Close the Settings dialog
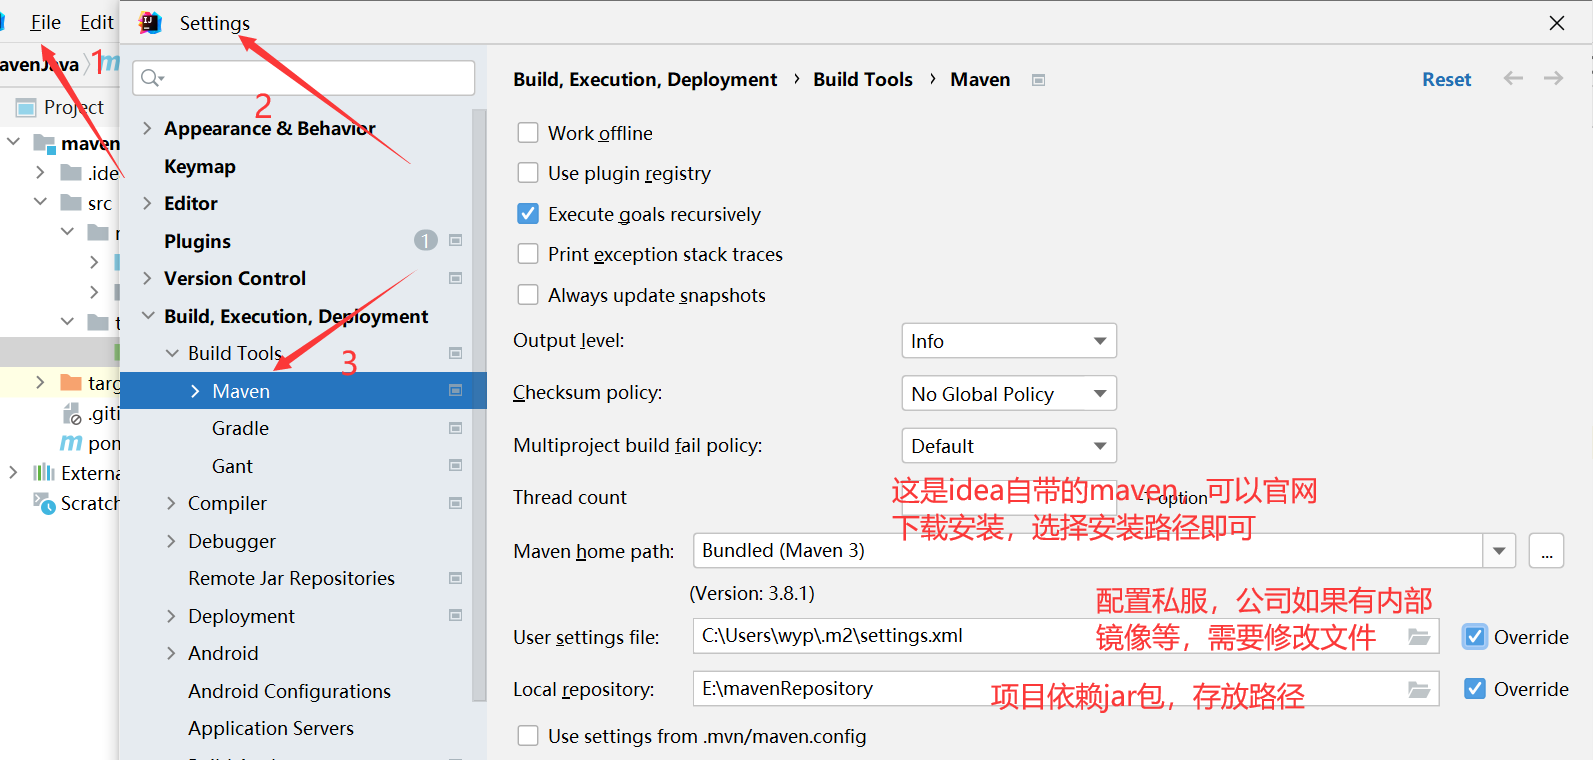The image size is (1593, 760). (x=1557, y=22)
